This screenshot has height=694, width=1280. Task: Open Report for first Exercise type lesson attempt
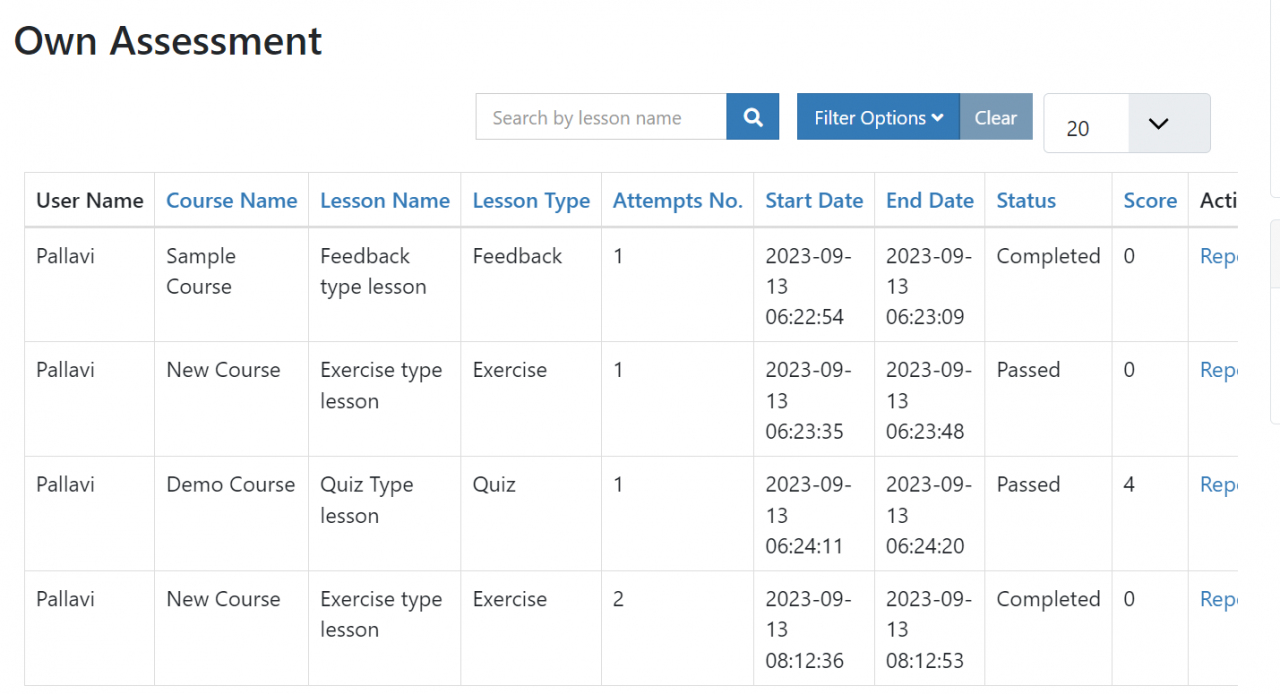pyautogui.click(x=1219, y=370)
